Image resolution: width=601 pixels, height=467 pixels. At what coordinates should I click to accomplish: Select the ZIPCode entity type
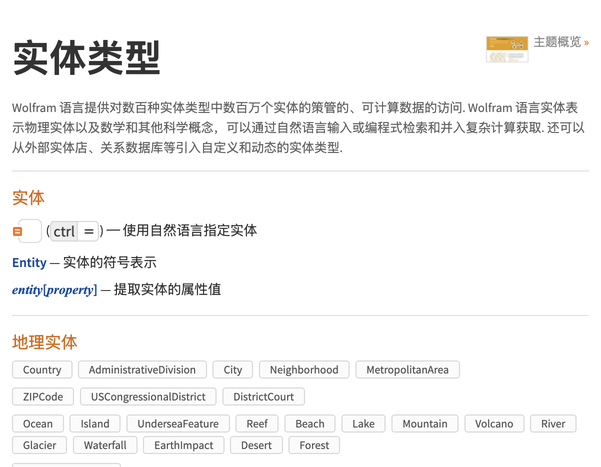(x=42, y=397)
